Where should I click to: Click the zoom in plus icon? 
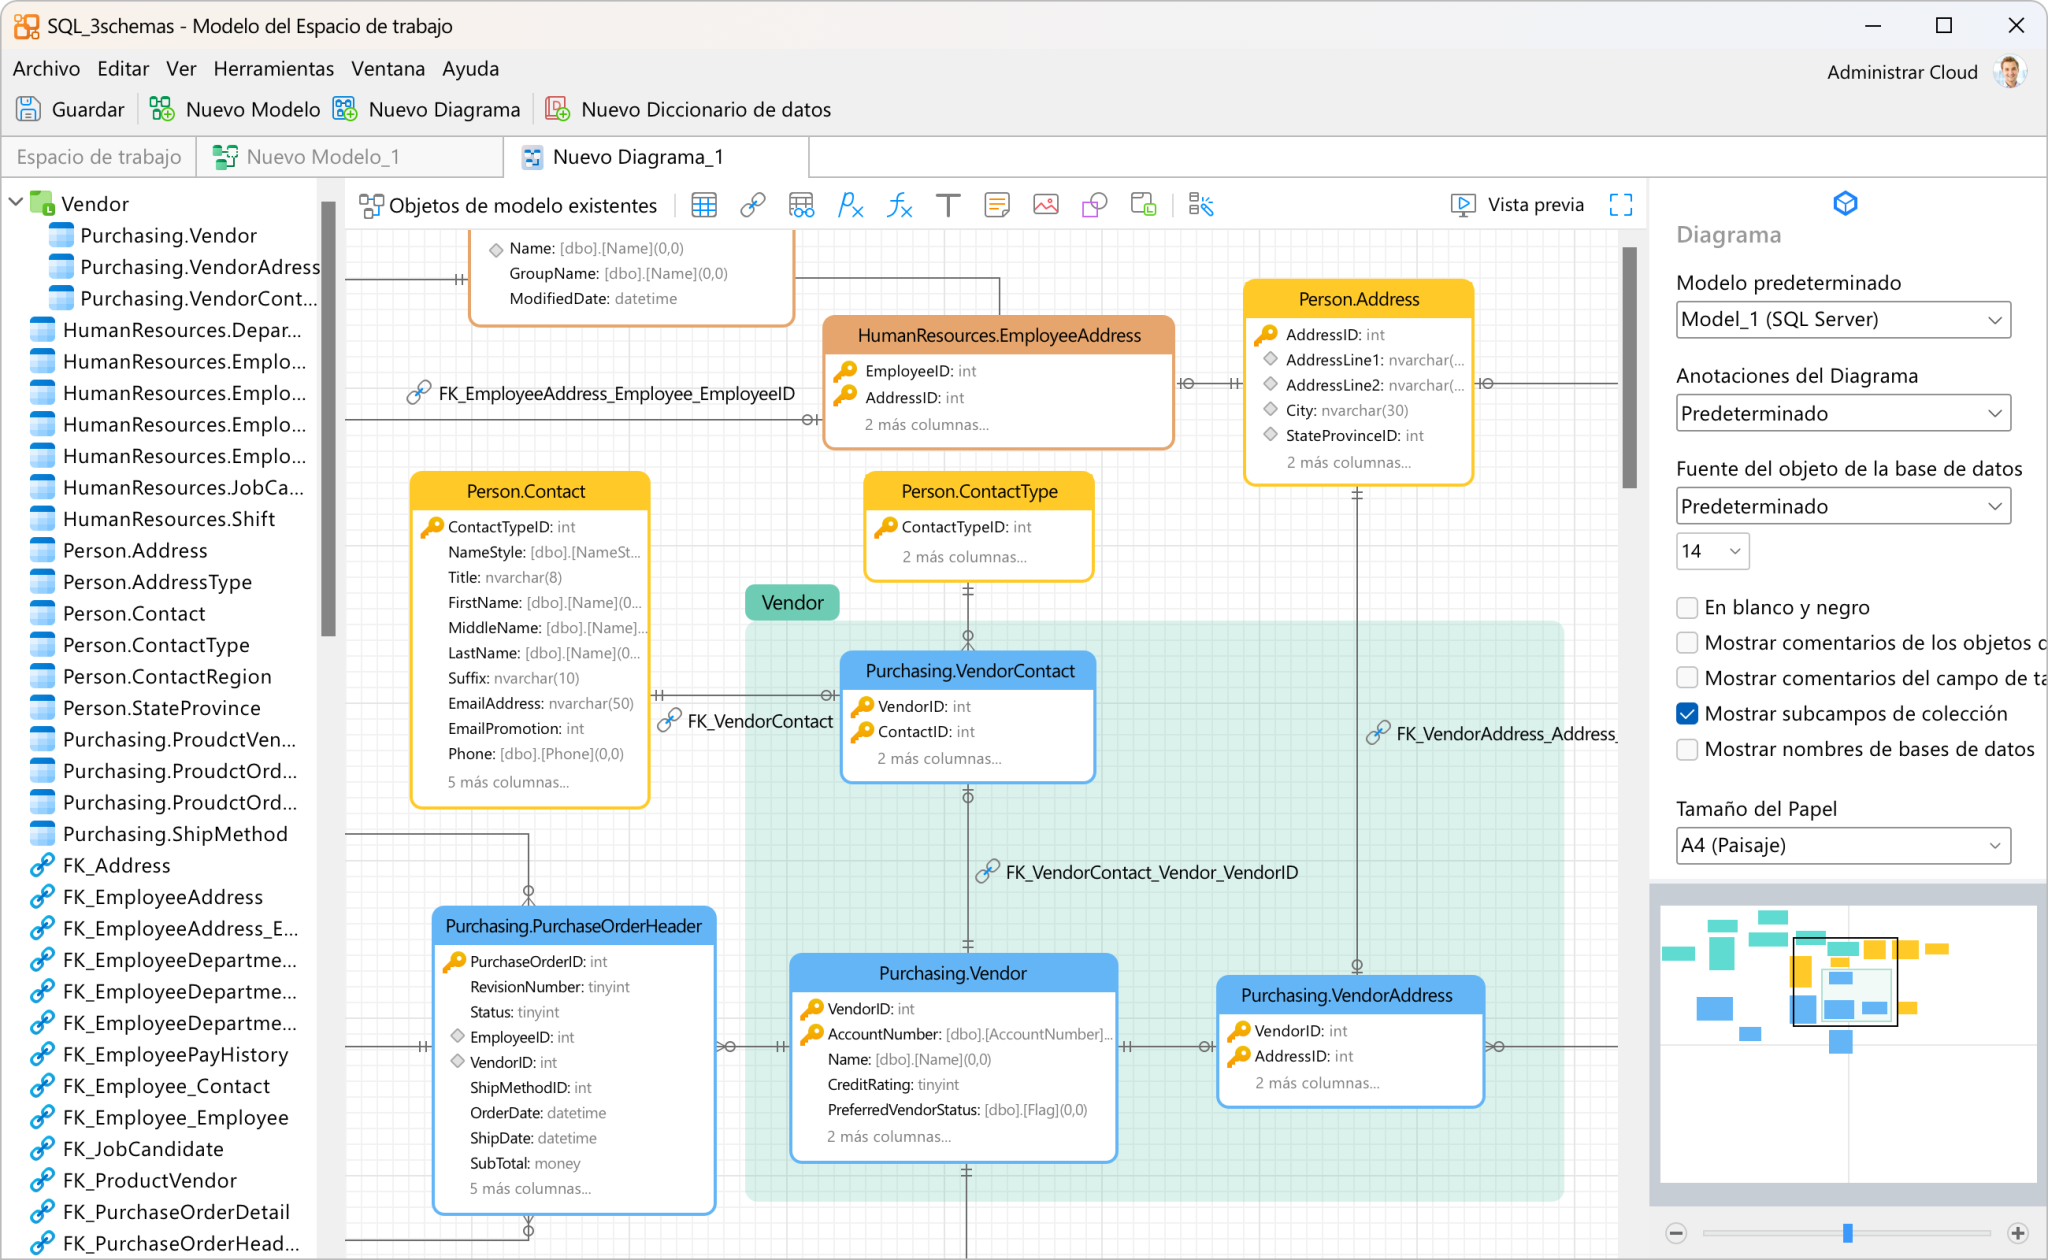click(x=2018, y=1233)
